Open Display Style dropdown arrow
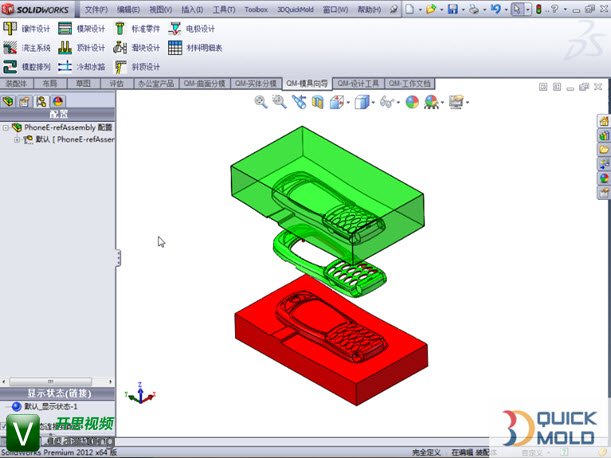Image resolution: width=611 pixels, height=458 pixels. click(x=373, y=103)
